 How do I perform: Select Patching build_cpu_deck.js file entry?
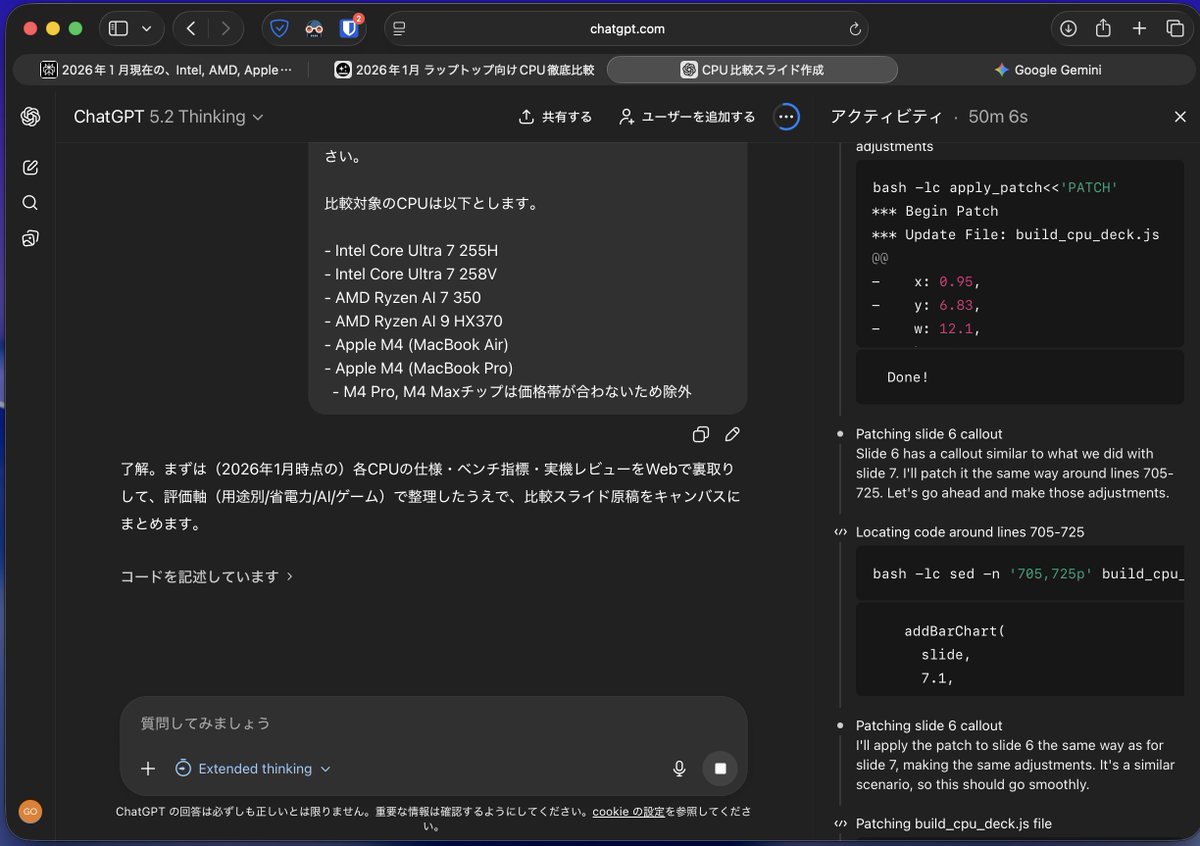click(x=954, y=824)
